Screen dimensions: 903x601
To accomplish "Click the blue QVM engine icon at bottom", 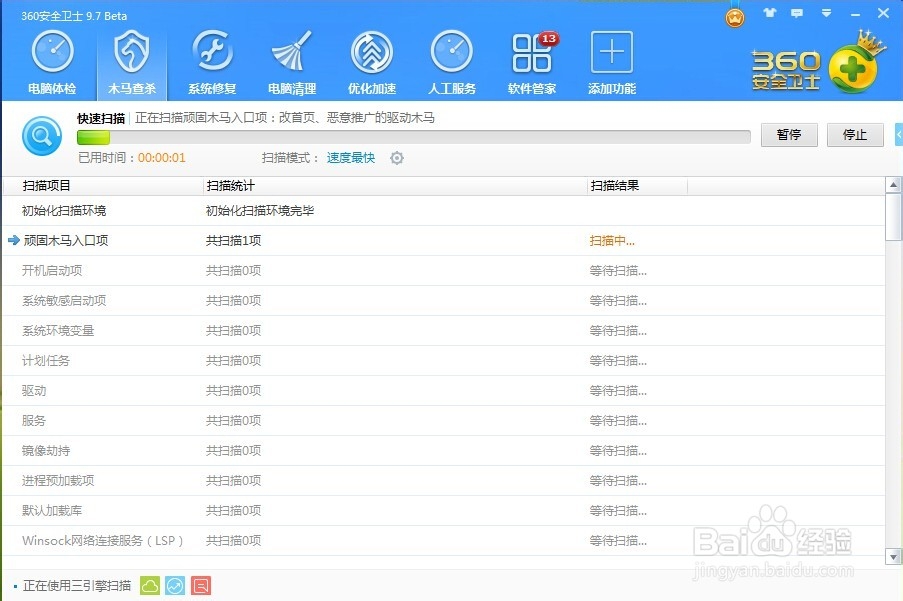I will pos(175,583).
